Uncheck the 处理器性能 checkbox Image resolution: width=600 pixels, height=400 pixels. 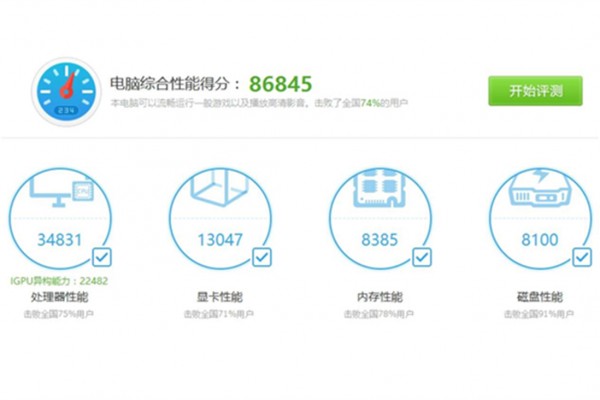point(102,257)
